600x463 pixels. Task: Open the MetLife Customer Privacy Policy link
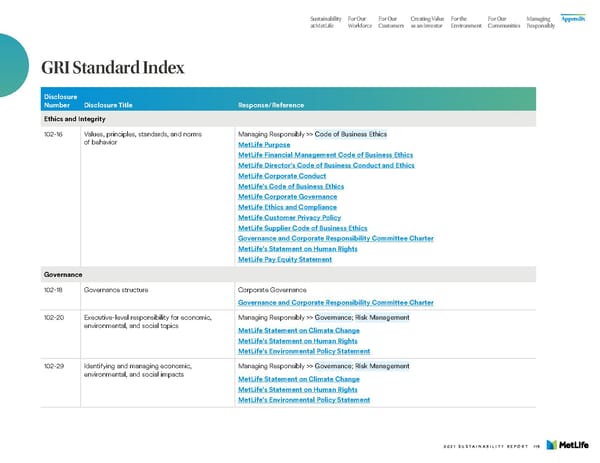click(289, 217)
